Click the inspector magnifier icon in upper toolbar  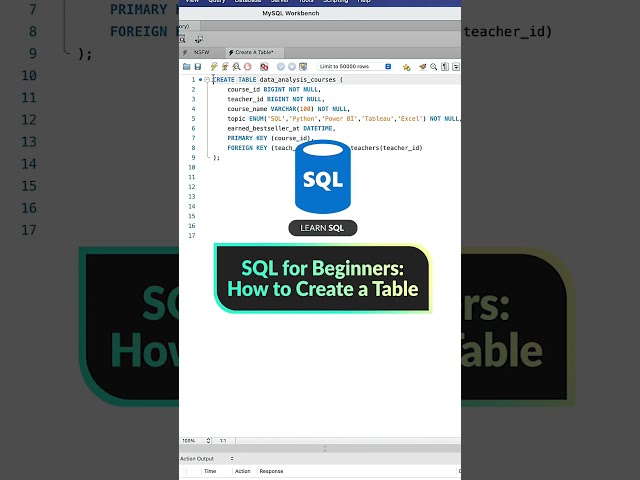182,39
